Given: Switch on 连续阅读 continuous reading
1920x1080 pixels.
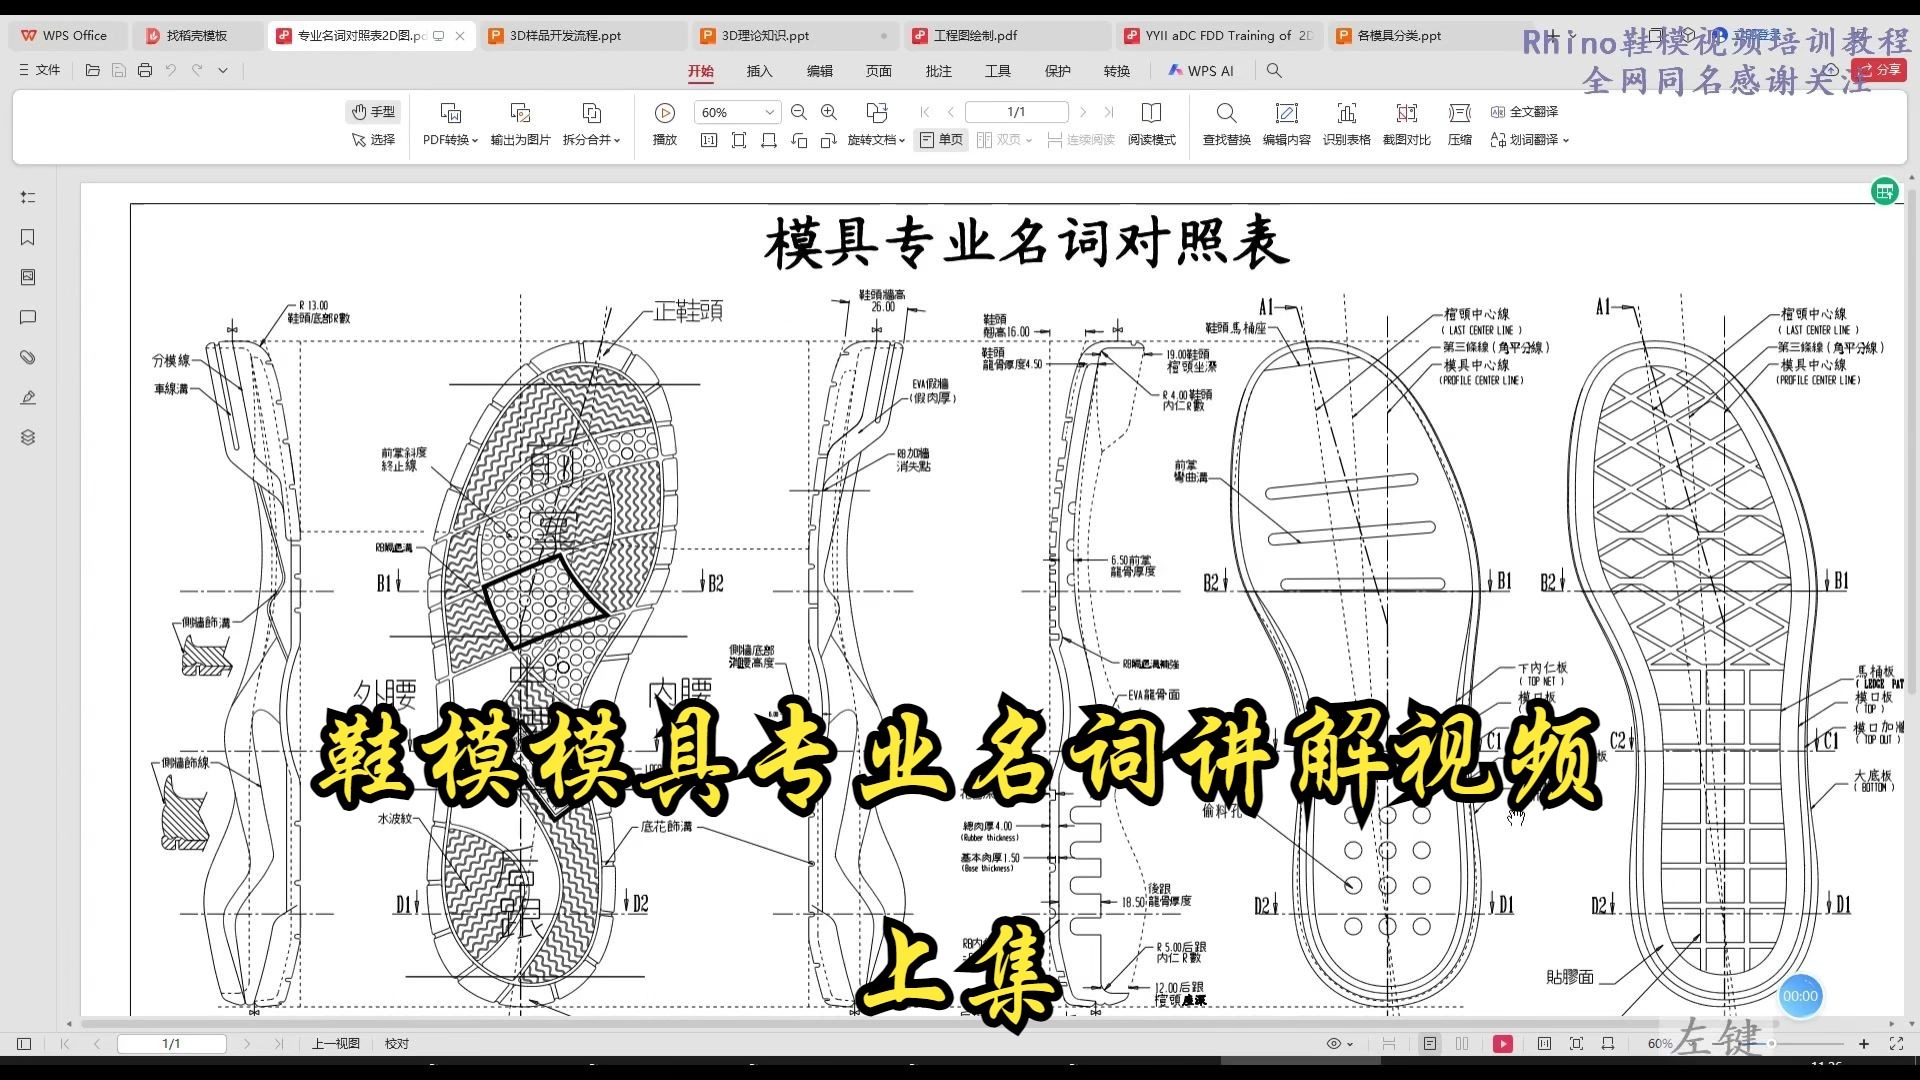Looking at the screenshot, I should click(x=1082, y=140).
